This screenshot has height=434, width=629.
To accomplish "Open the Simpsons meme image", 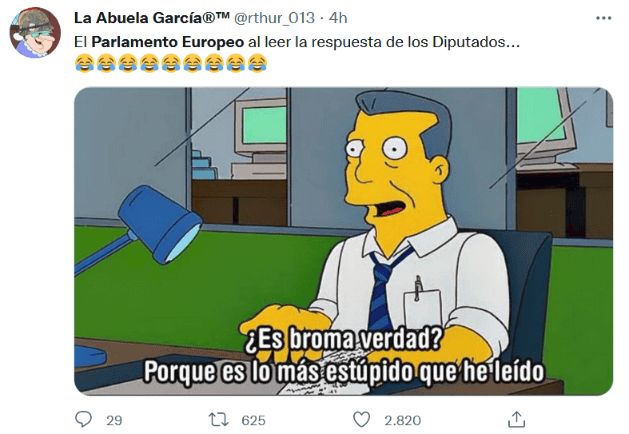I will tap(343, 241).
